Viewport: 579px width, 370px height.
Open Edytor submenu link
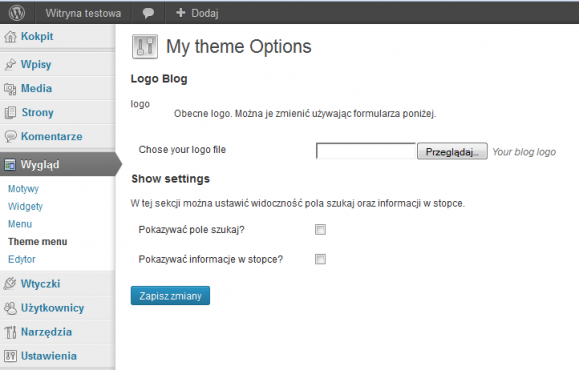(x=22, y=259)
